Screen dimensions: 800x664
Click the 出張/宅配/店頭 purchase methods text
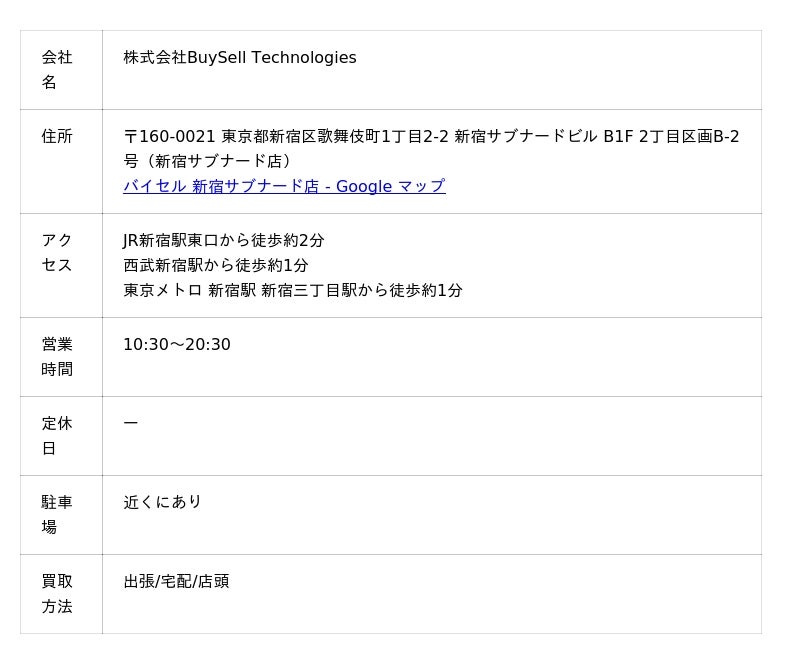click(x=177, y=581)
